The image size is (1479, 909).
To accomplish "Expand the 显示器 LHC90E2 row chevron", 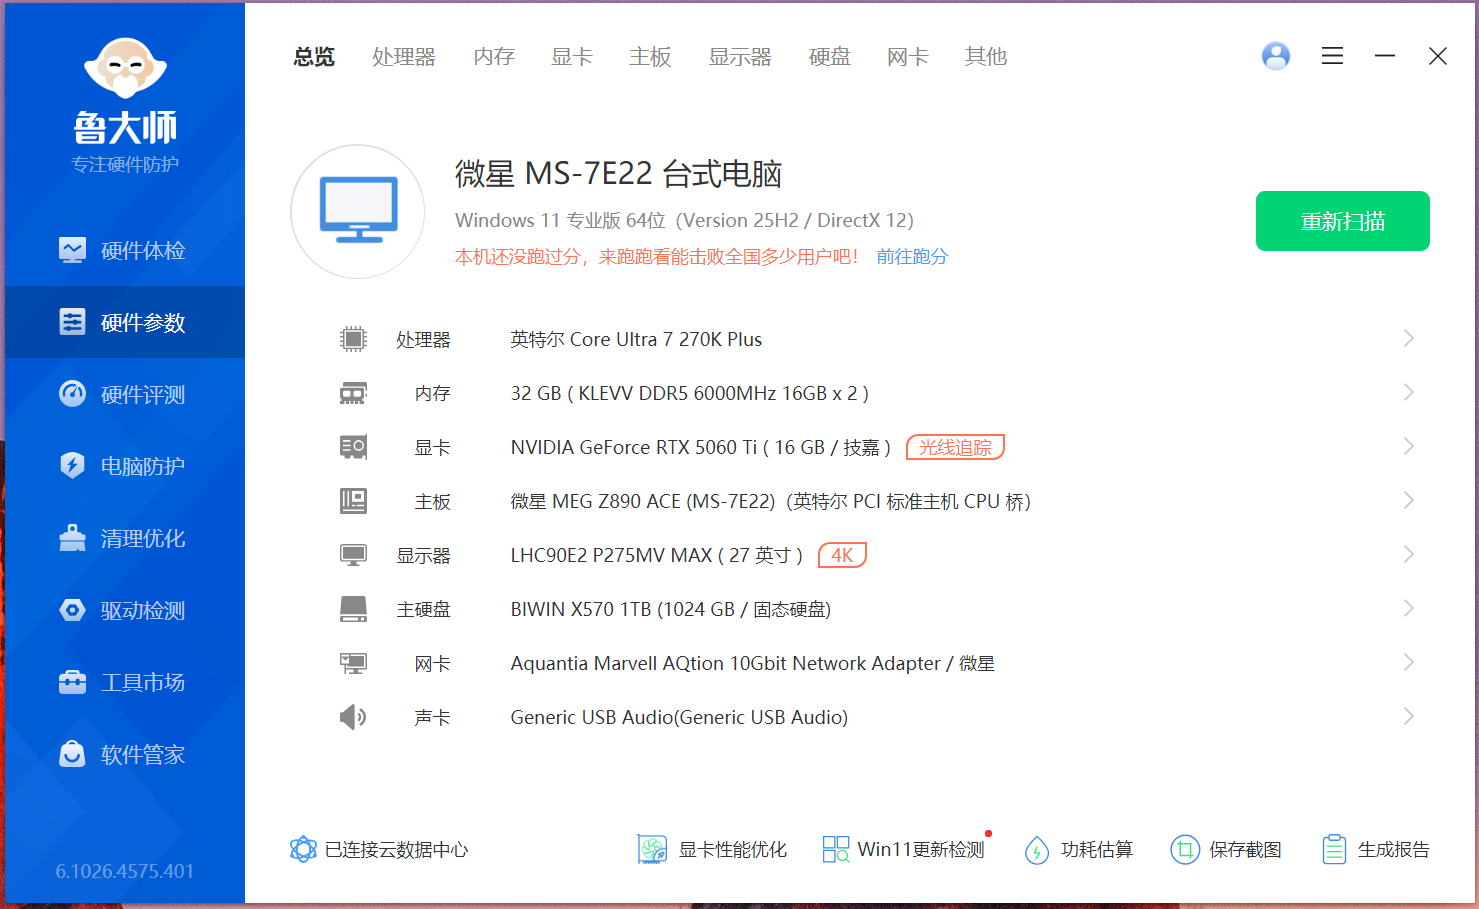I will 1408,554.
